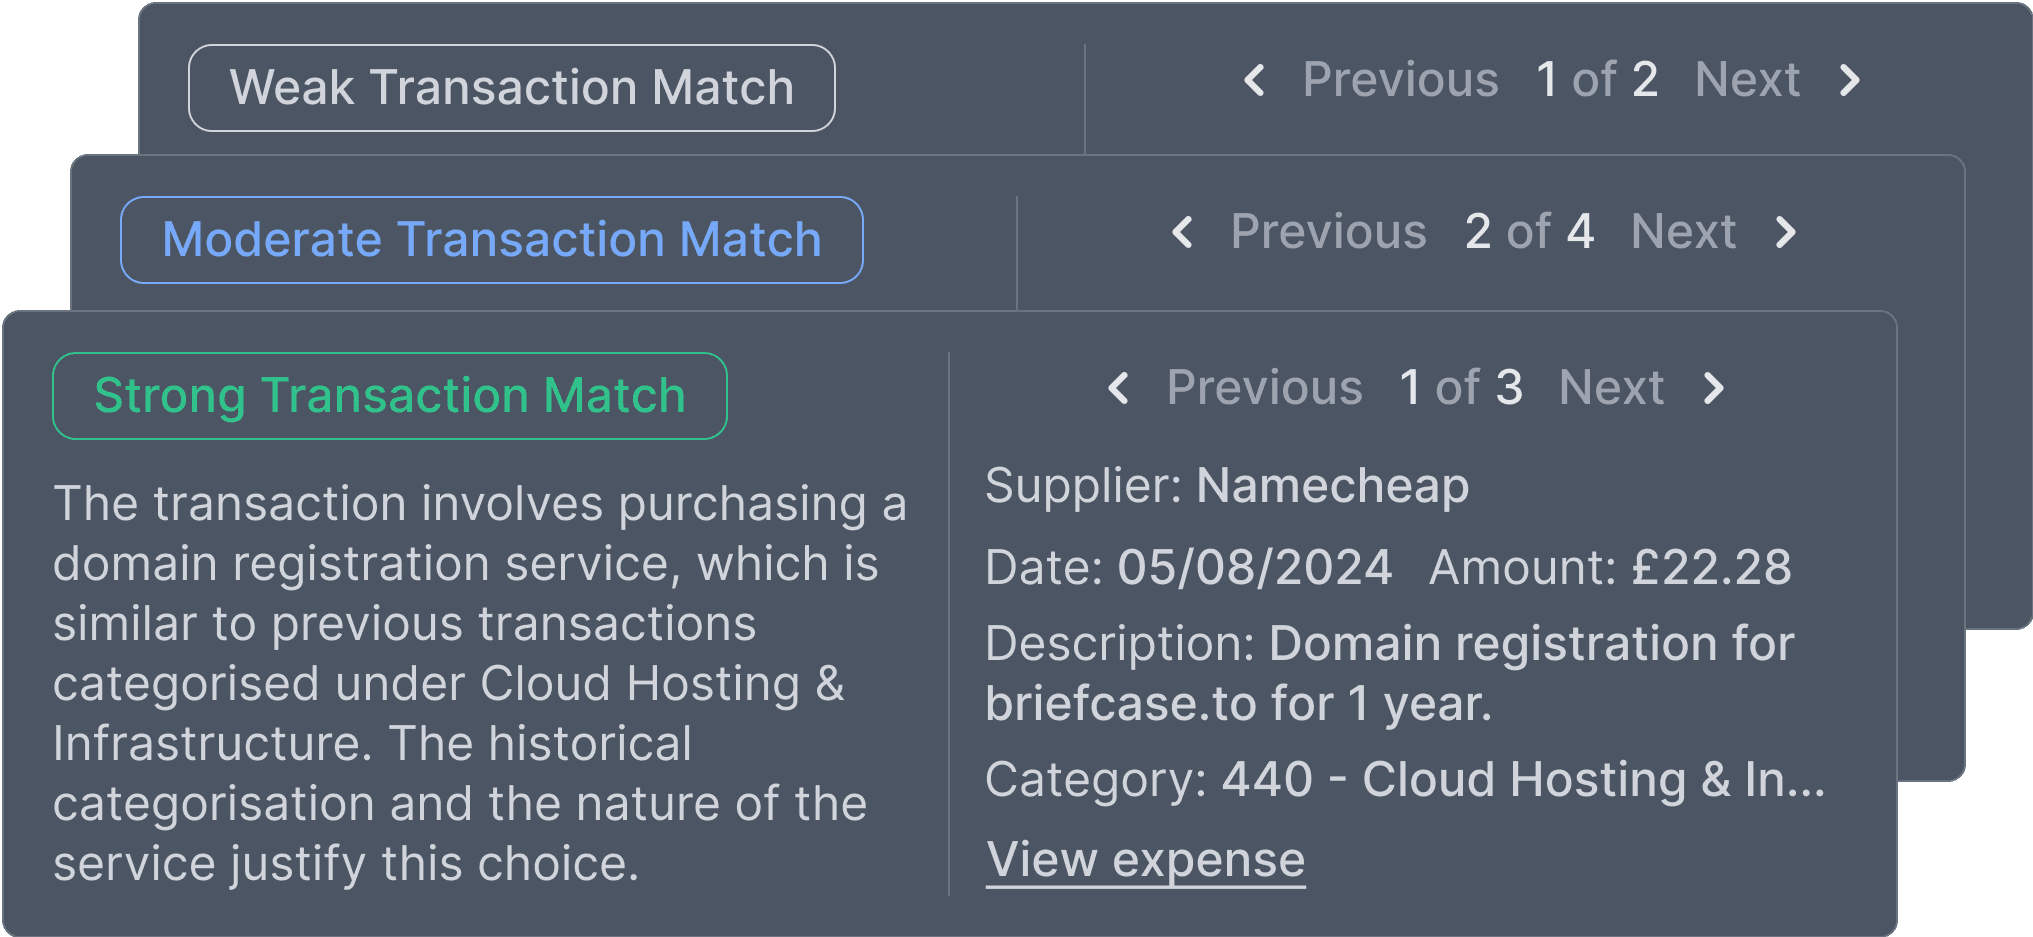Click left chevron arrow on Weak match card
Screen dimensions: 2033x937
pyautogui.click(x=1254, y=80)
